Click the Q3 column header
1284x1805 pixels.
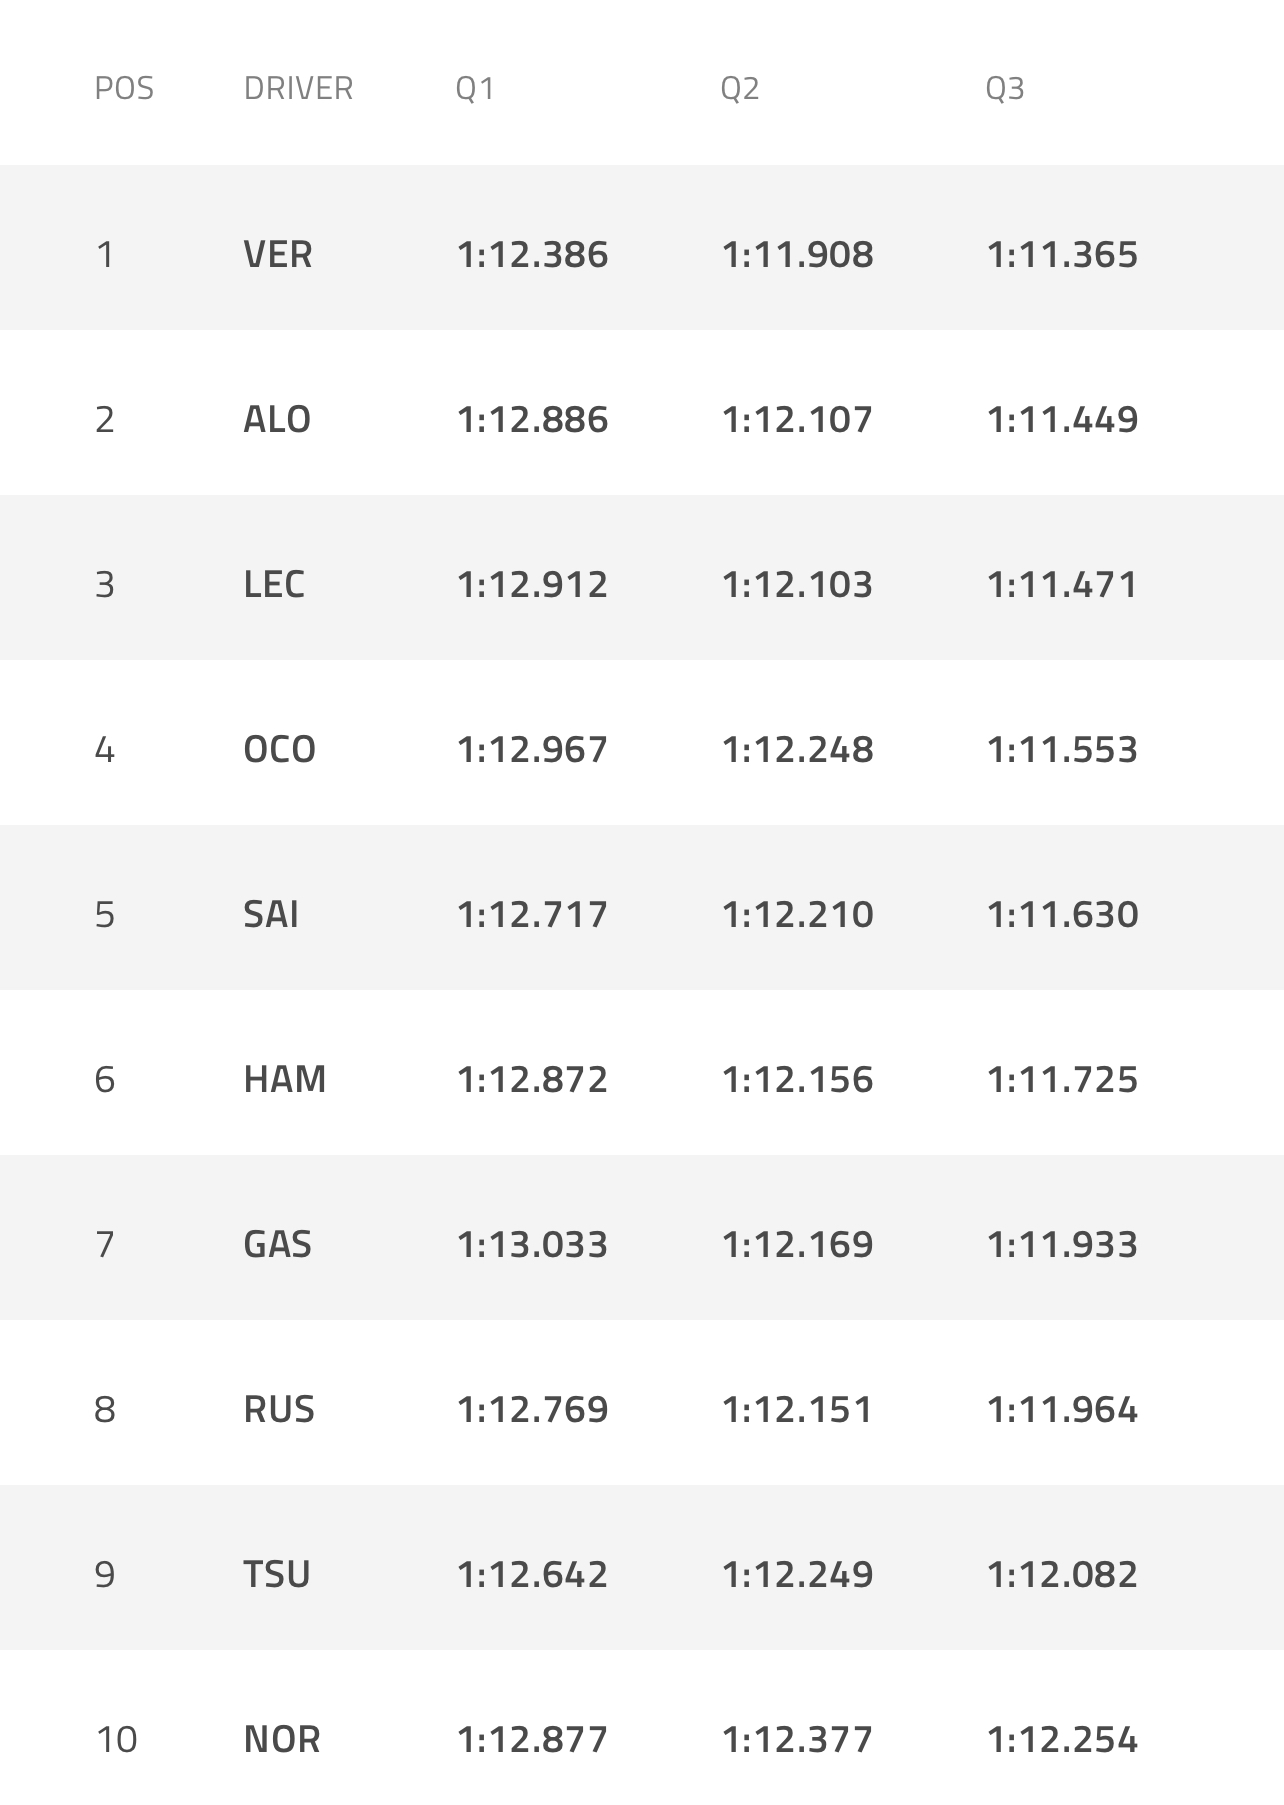click(x=1005, y=89)
